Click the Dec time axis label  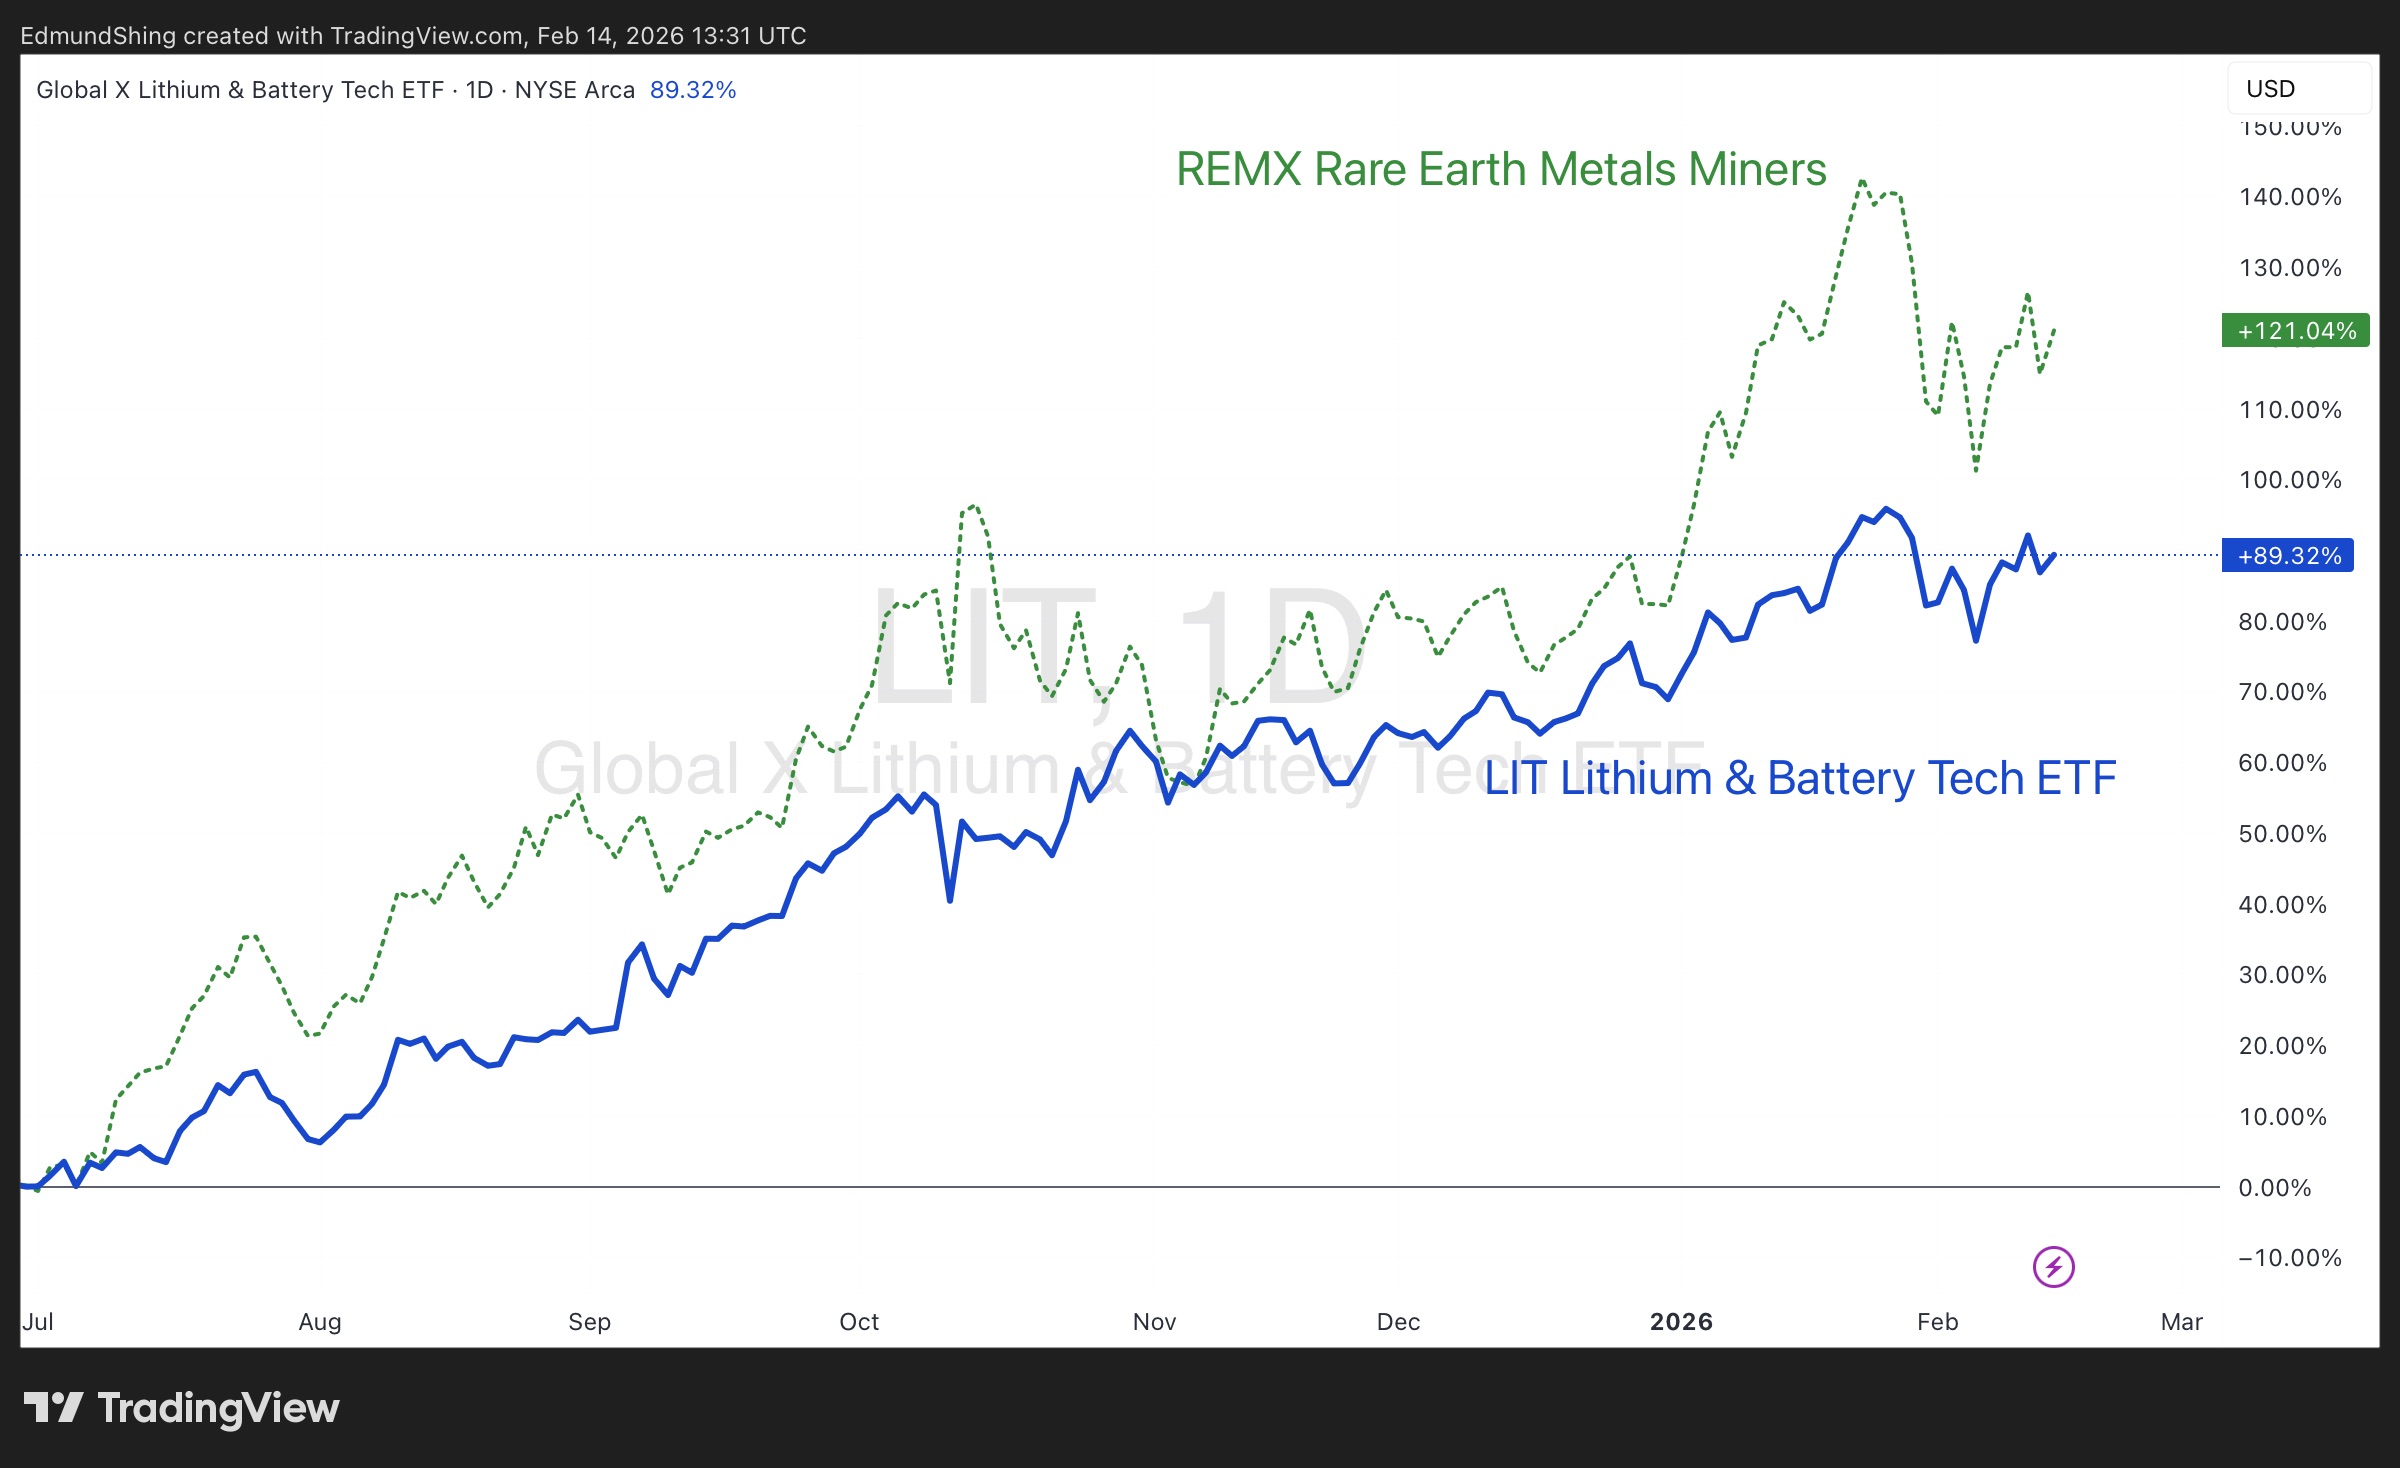pos(1397,1322)
